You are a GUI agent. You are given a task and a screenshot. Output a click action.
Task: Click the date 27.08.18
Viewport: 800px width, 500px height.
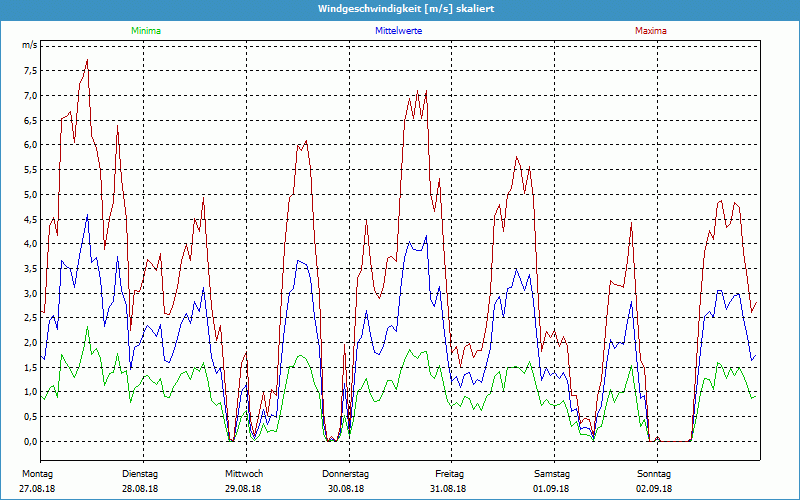pos(37,489)
